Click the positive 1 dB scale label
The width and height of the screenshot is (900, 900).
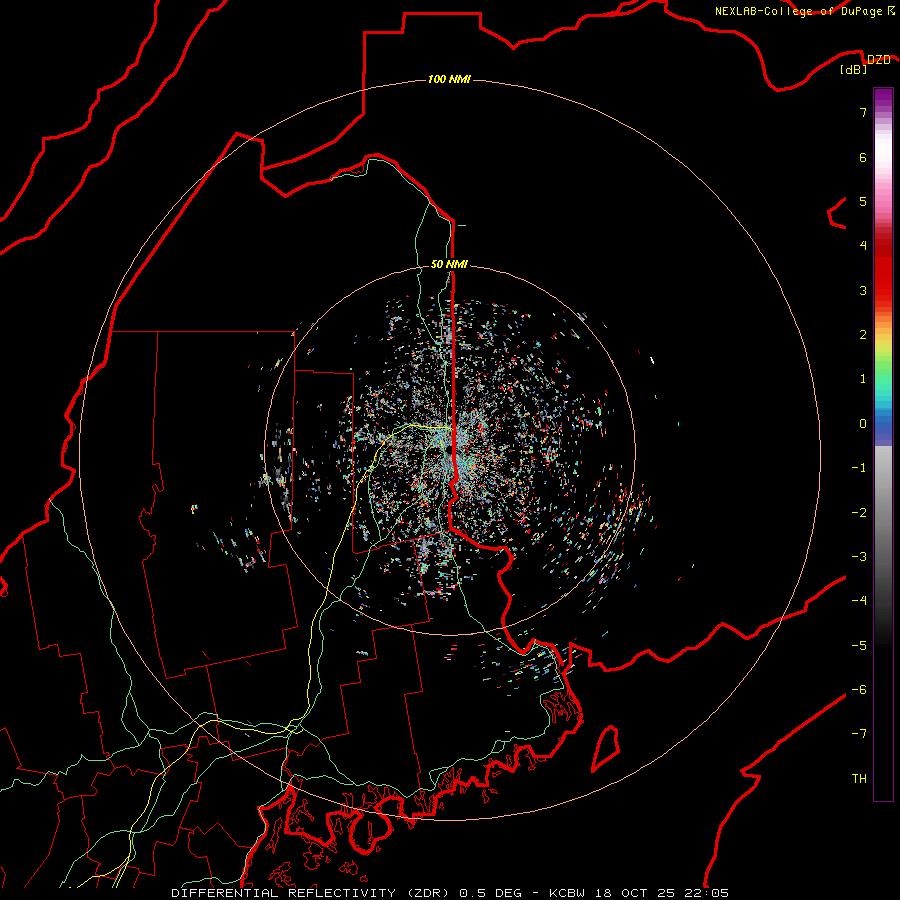(863, 379)
